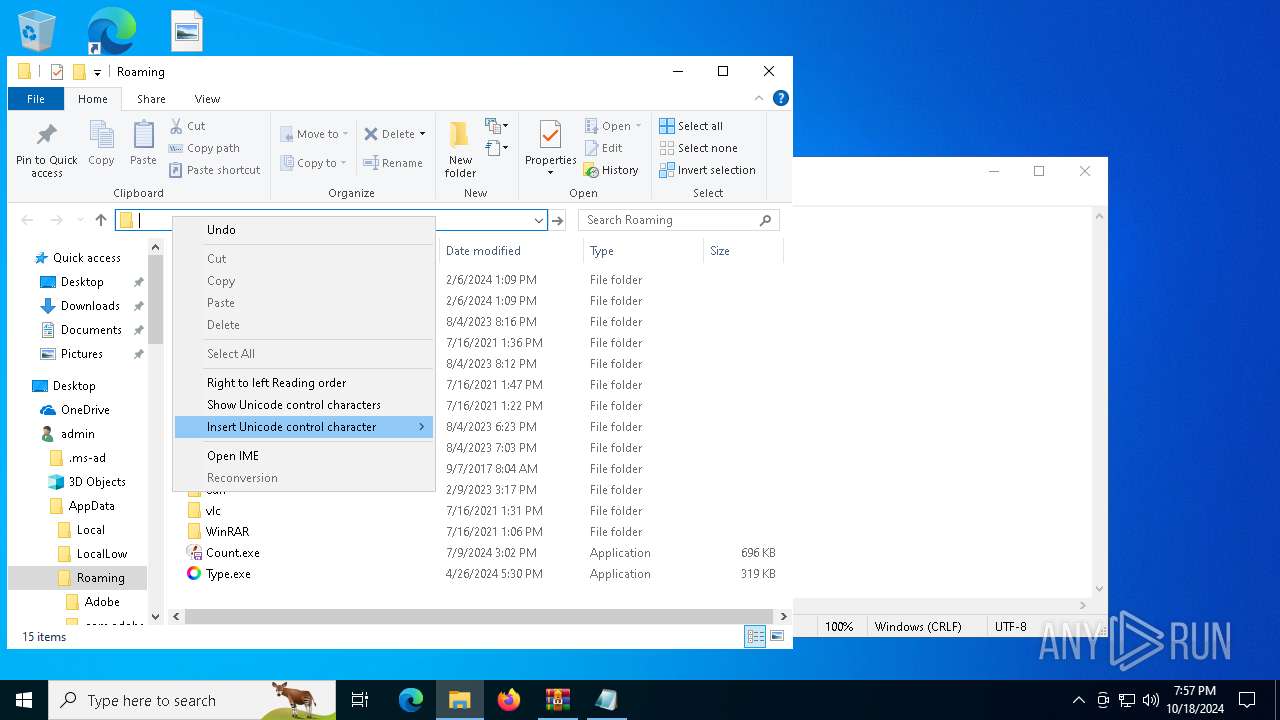Open the File tab
This screenshot has width=1280, height=720.
click(x=36, y=99)
